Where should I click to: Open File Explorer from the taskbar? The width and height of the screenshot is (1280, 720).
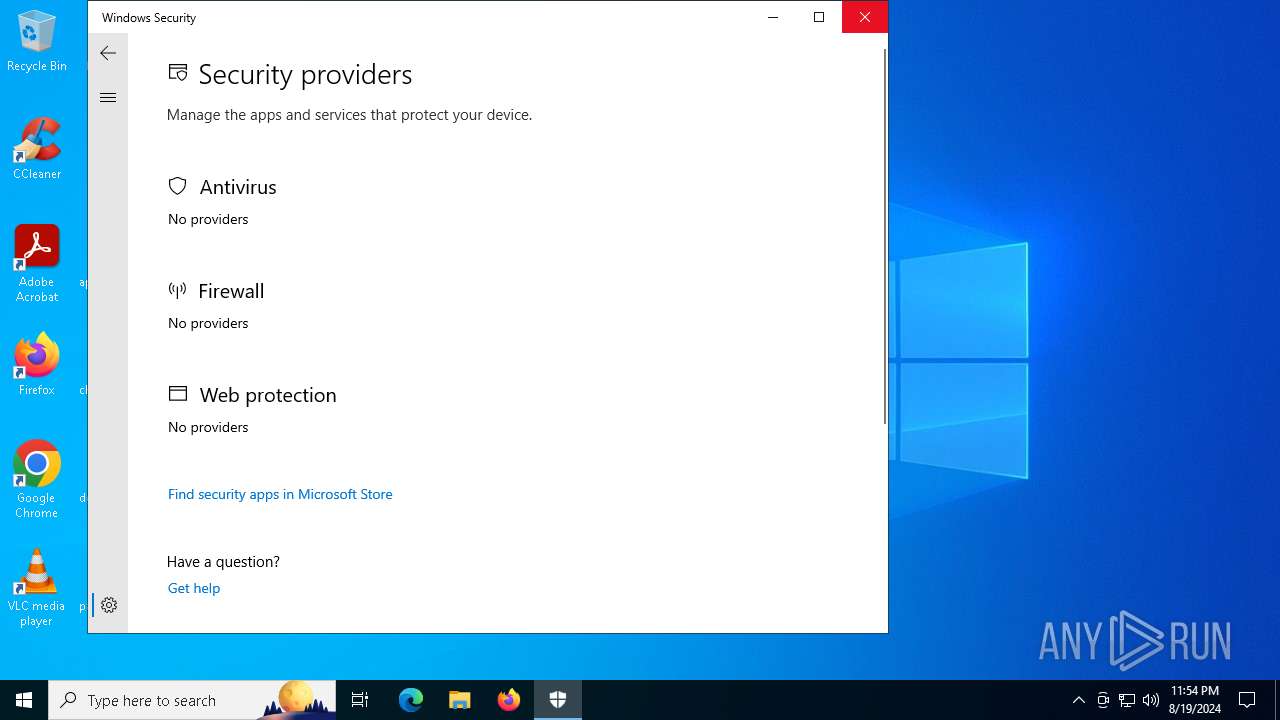(x=460, y=700)
